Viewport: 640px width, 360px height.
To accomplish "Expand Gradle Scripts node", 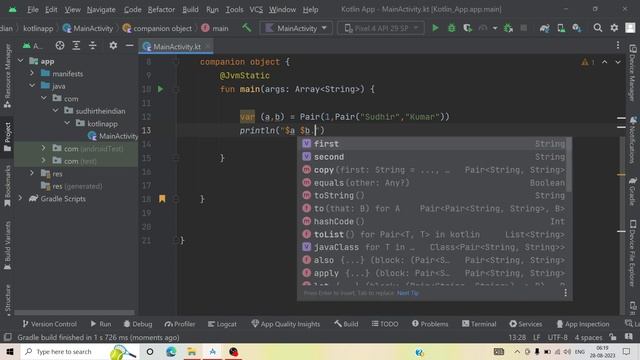I will pyautogui.click(x=21, y=198).
